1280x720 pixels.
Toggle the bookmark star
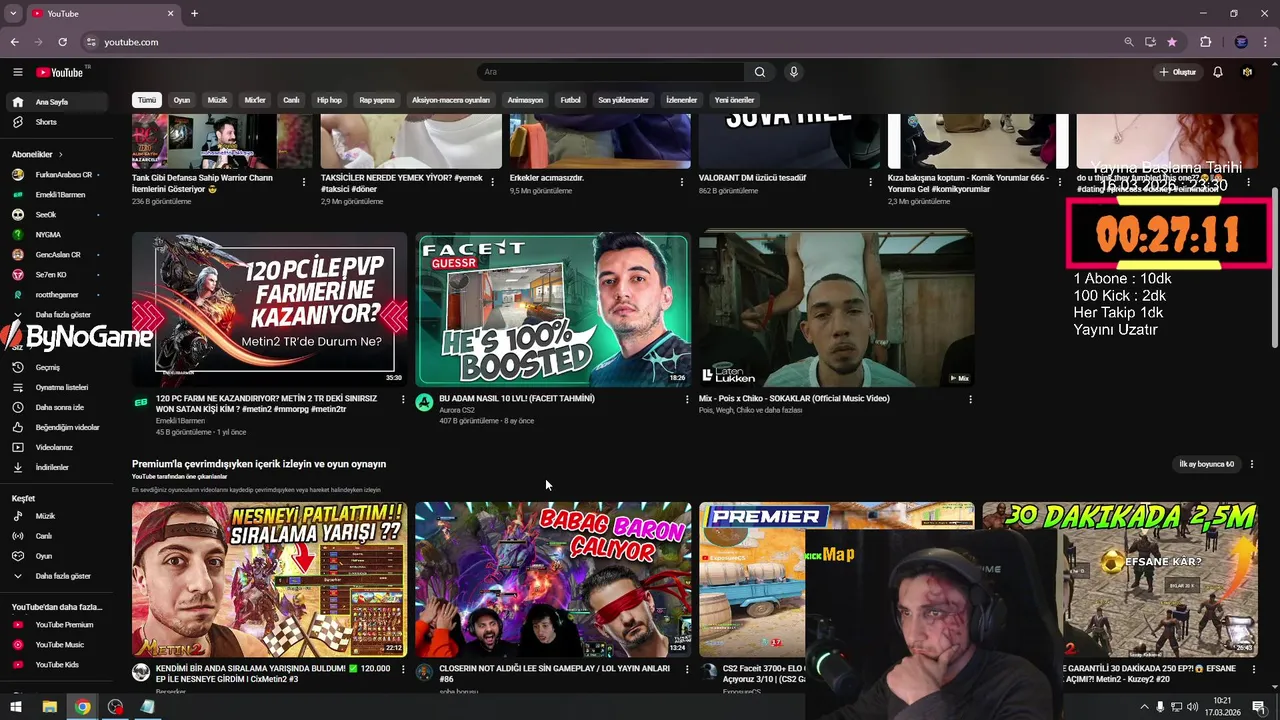pyautogui.click(x=1172, y=42)
